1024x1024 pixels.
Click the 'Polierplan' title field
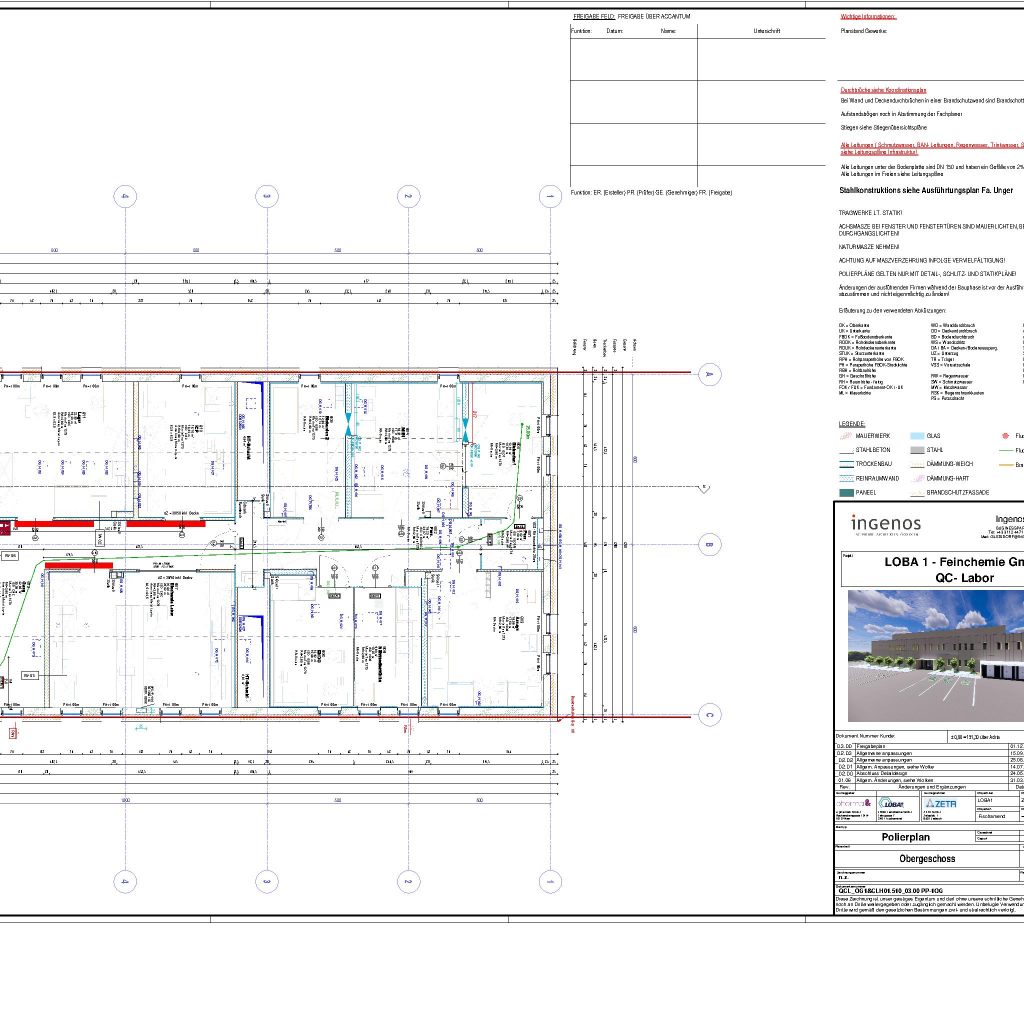point(904,837)
